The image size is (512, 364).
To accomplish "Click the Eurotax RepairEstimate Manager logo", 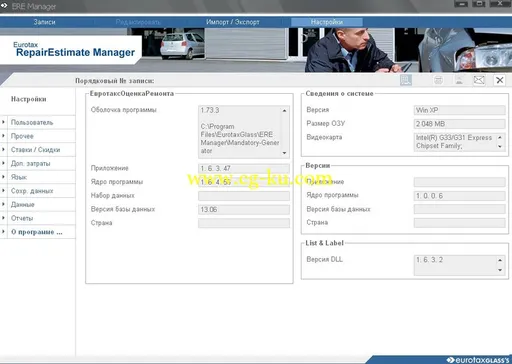I will coord(74,50).
